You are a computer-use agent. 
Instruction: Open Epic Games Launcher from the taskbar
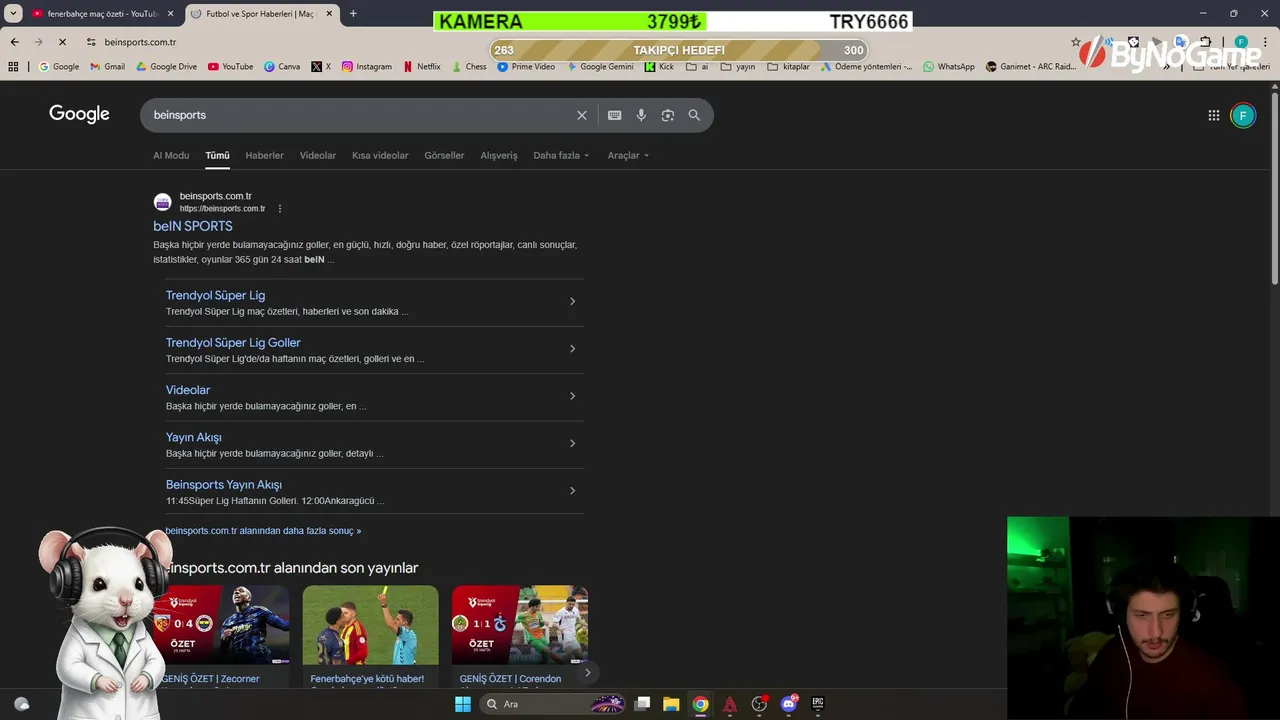tap(817, 704)
